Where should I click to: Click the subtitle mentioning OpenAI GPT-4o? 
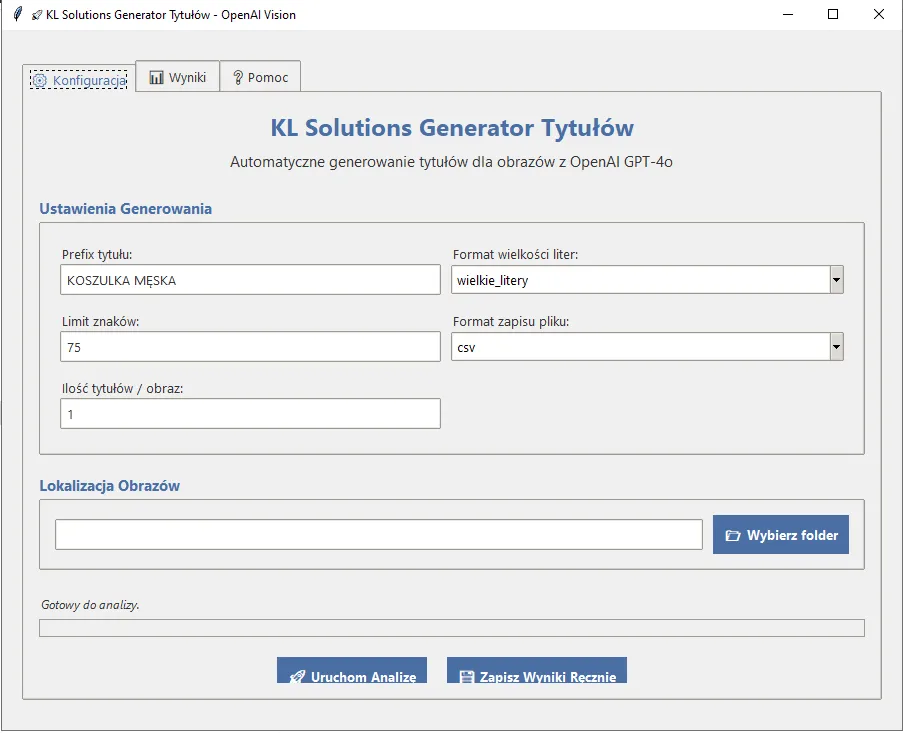[452, 162]
